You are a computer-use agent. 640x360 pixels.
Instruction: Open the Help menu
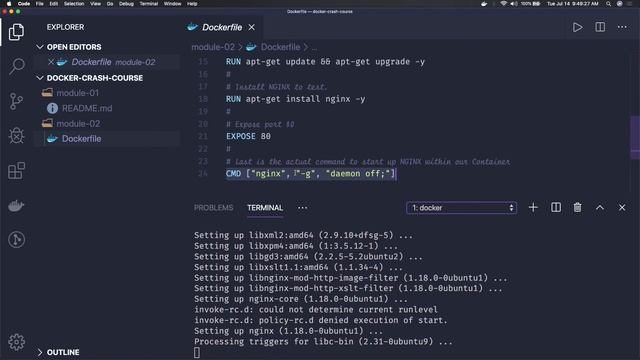(x=192, y=4)
